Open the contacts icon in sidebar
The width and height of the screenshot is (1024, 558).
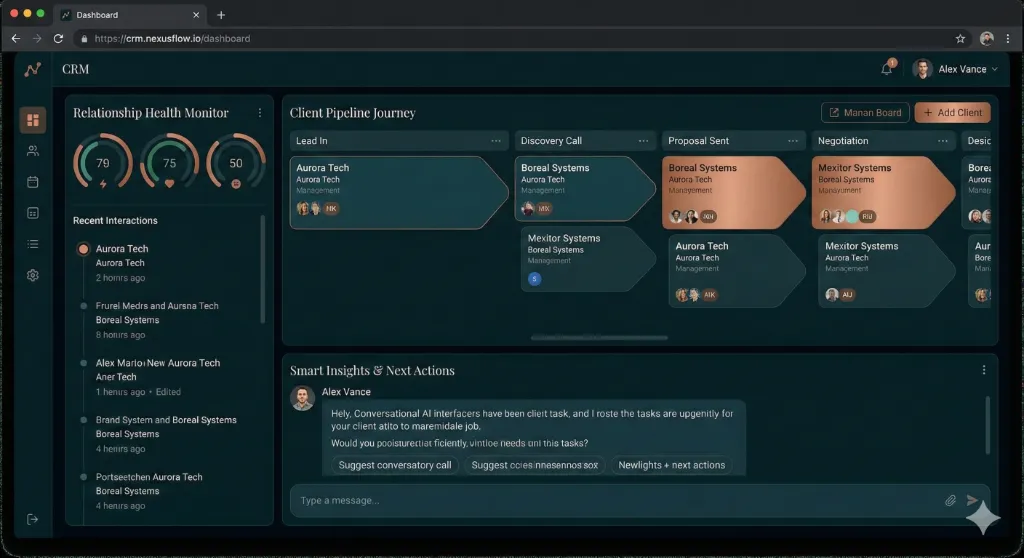[x=33, y=151]
